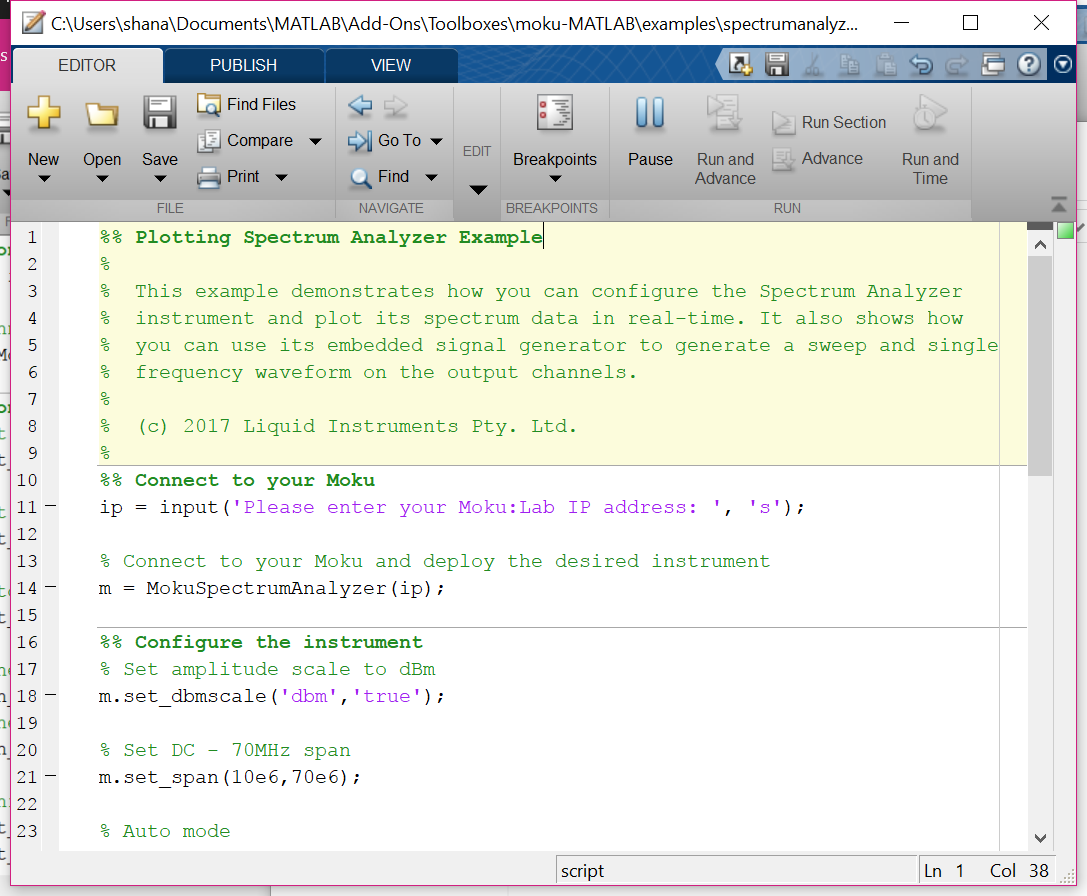The width and height of the screenshot is (1087, 896).
Task: Navigate back with the left arrow
Action: [x=360, y=106]
